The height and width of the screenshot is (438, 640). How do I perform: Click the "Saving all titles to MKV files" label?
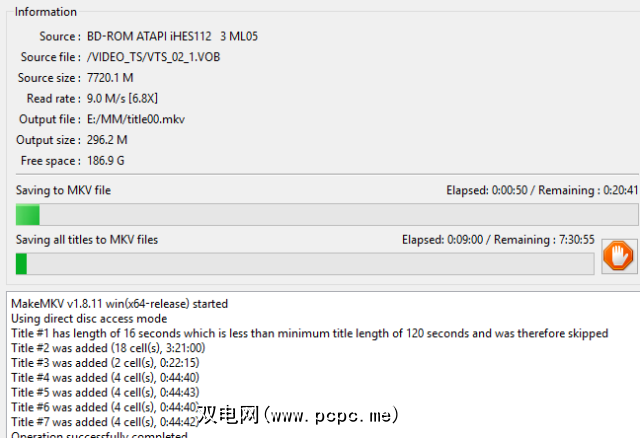86,240
